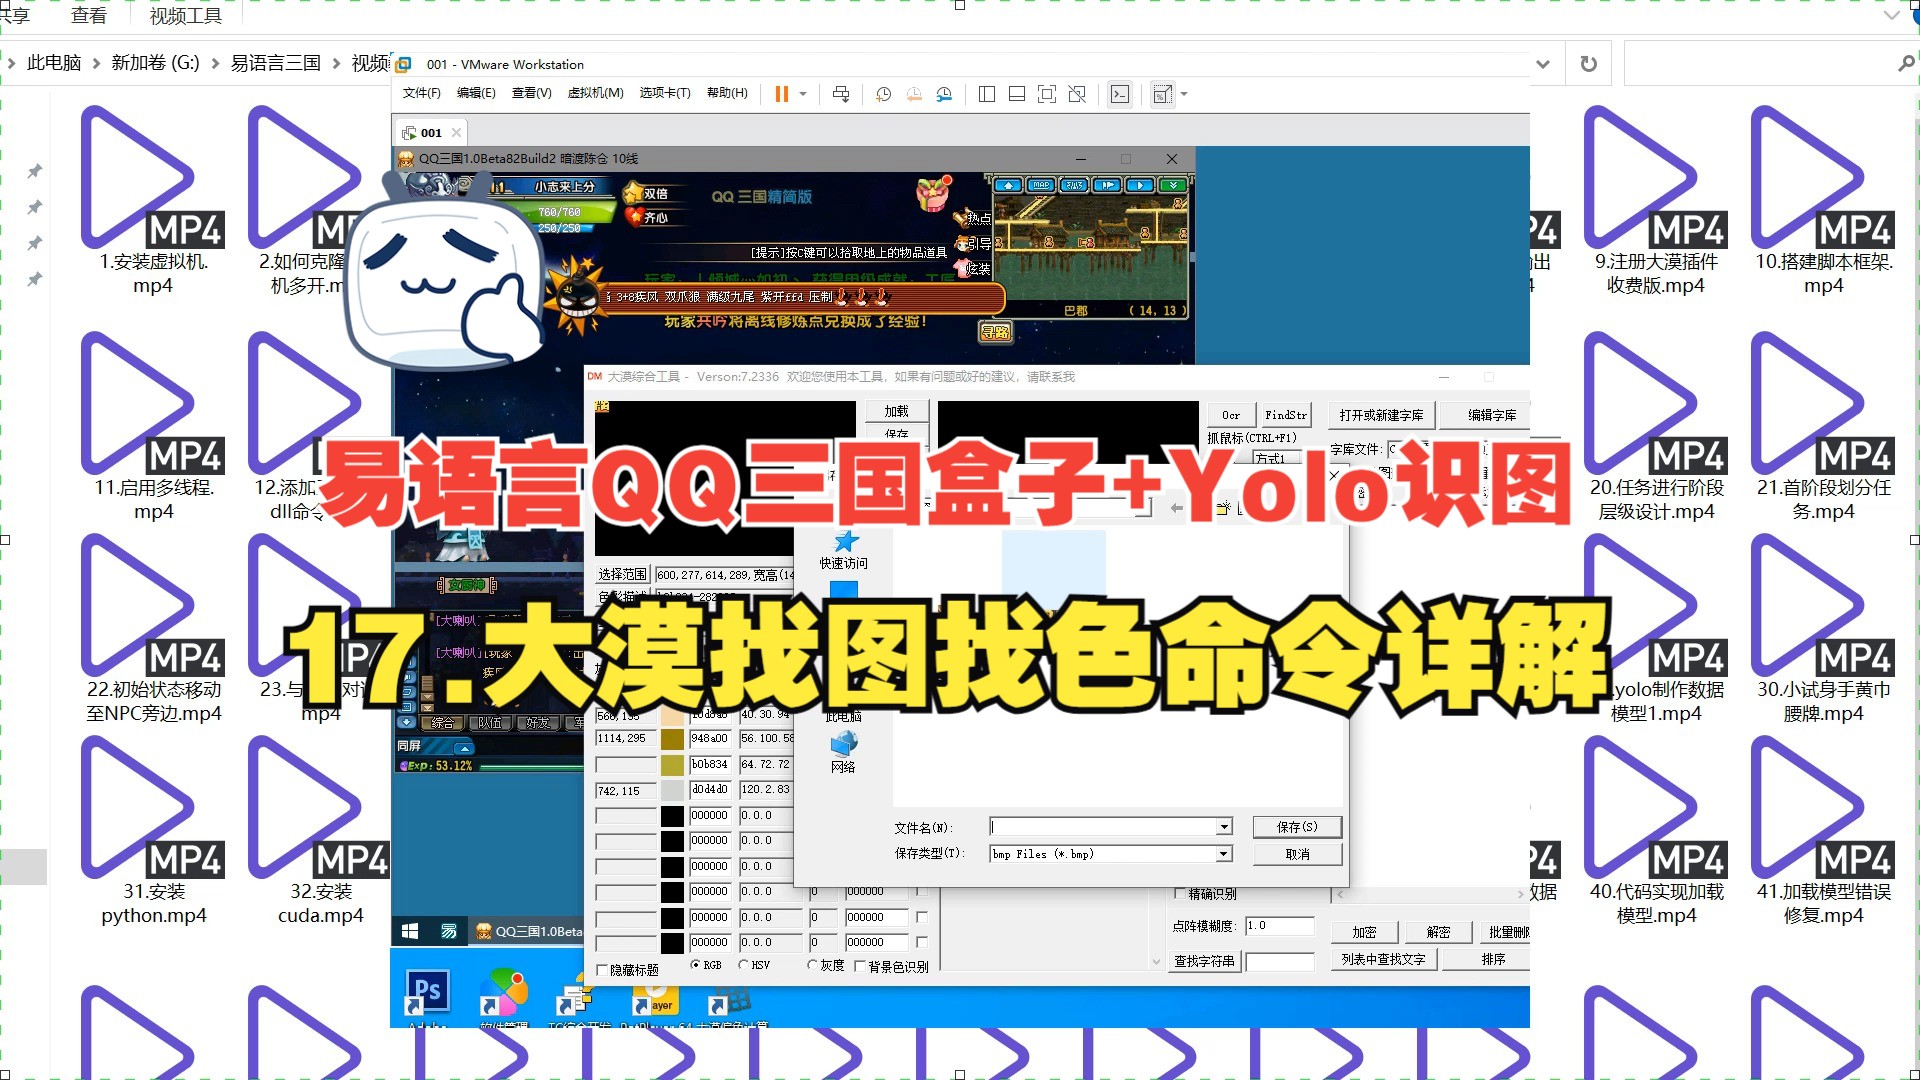Image resolution: width=1920 pixels, height=1080 pixels.
Task: Select the 灰度 radio button
Action: tap(812, 965)
